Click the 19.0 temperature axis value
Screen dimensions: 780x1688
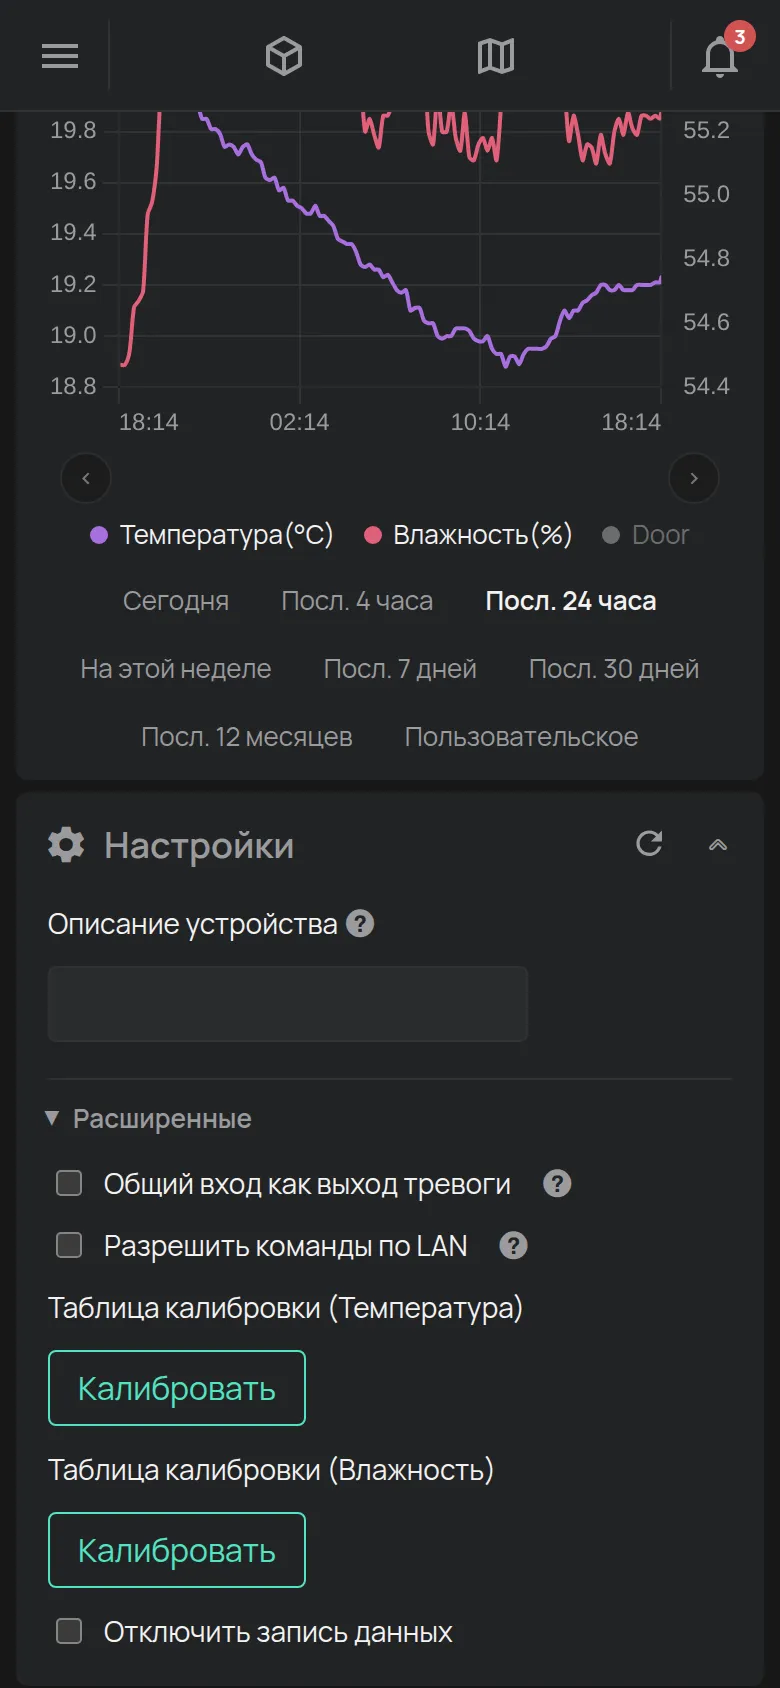pyautogui.click(x=73, y=335)
